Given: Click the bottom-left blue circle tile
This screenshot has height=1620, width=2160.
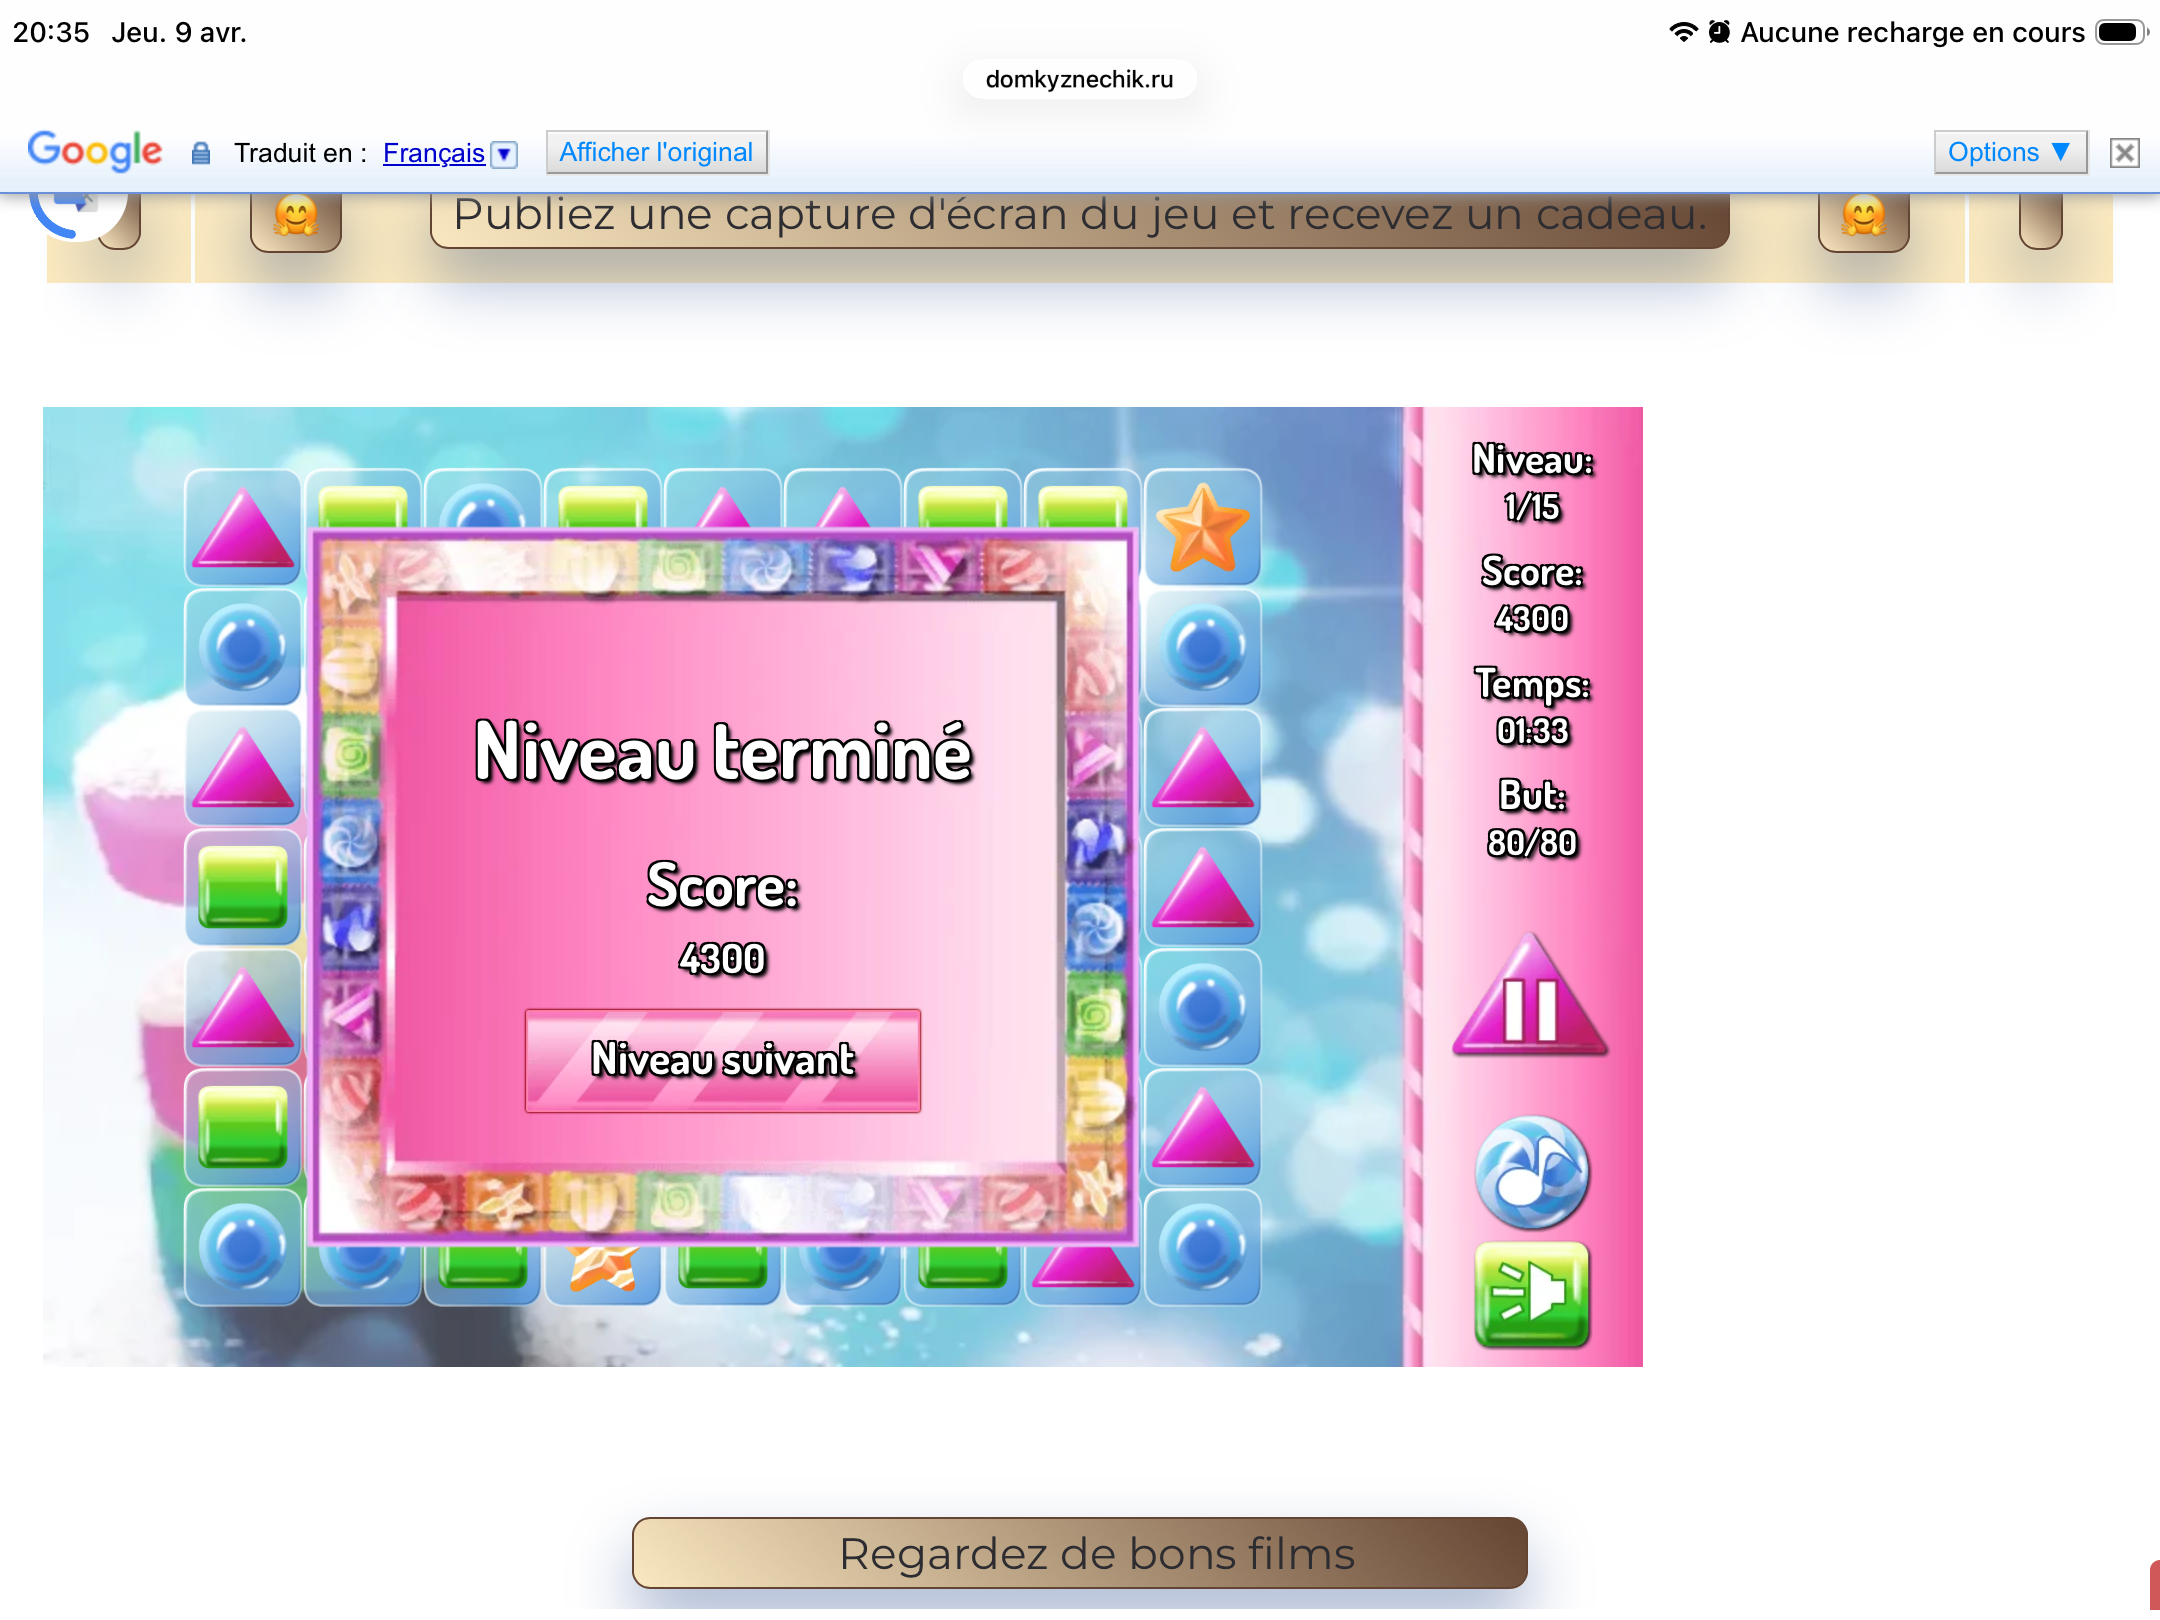Looking at the screenshot, I should pyautogui.click(x=243, y=1247).
